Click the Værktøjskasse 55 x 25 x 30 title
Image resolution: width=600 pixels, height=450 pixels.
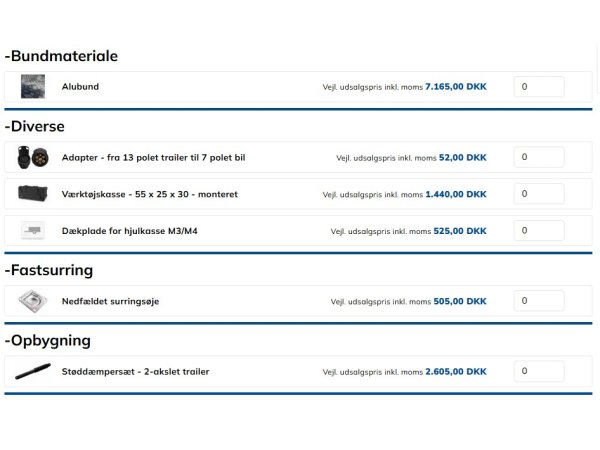click(x=149, y=194)
